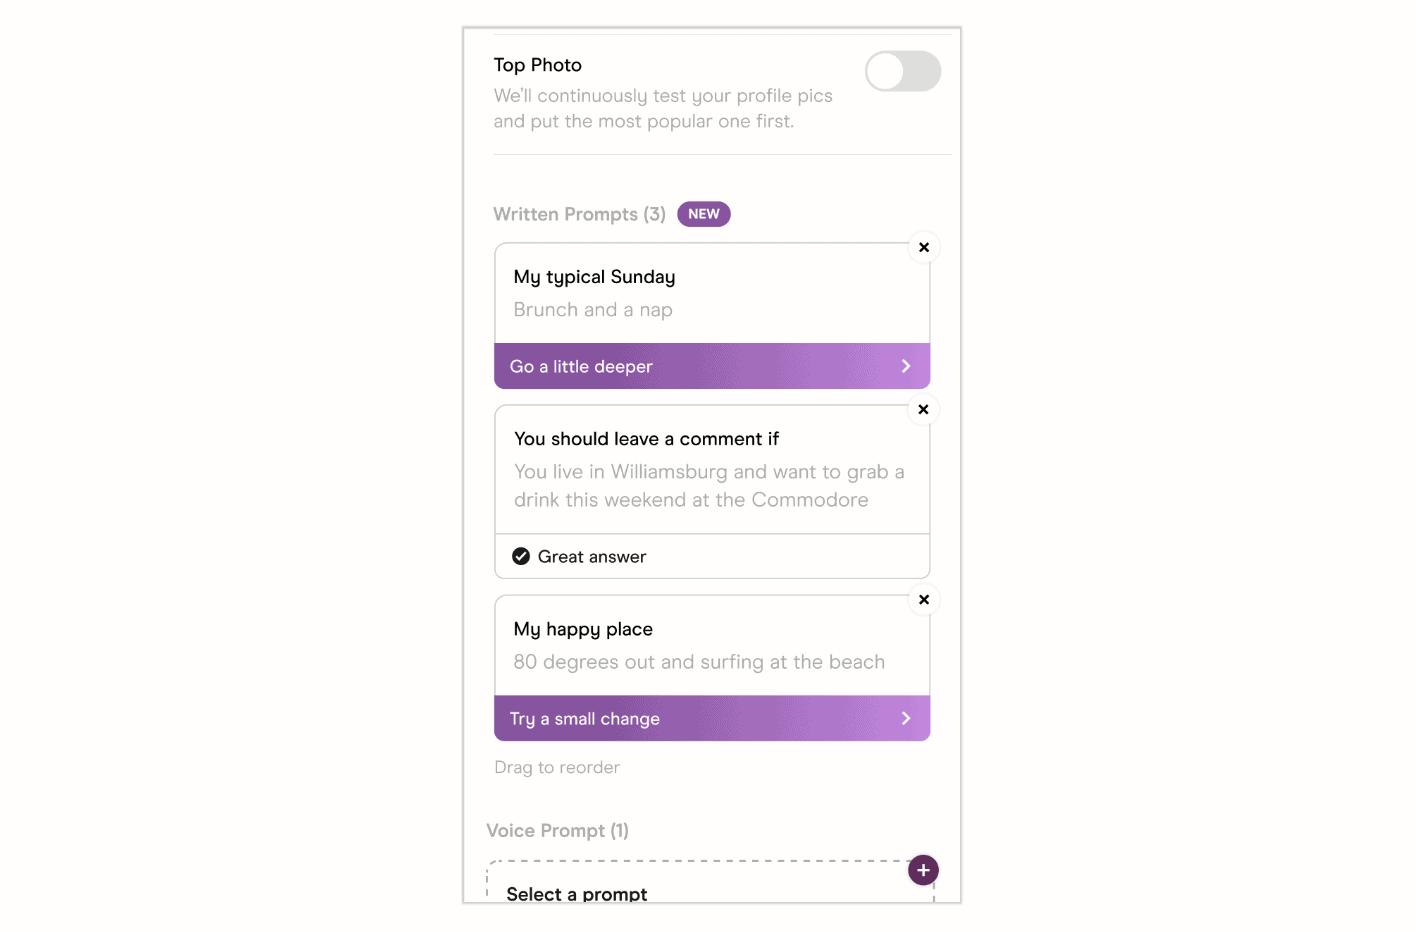Screen dimensions: 1416x932
Task: Expand the Go a little deeper chevron
Action: 906,366
